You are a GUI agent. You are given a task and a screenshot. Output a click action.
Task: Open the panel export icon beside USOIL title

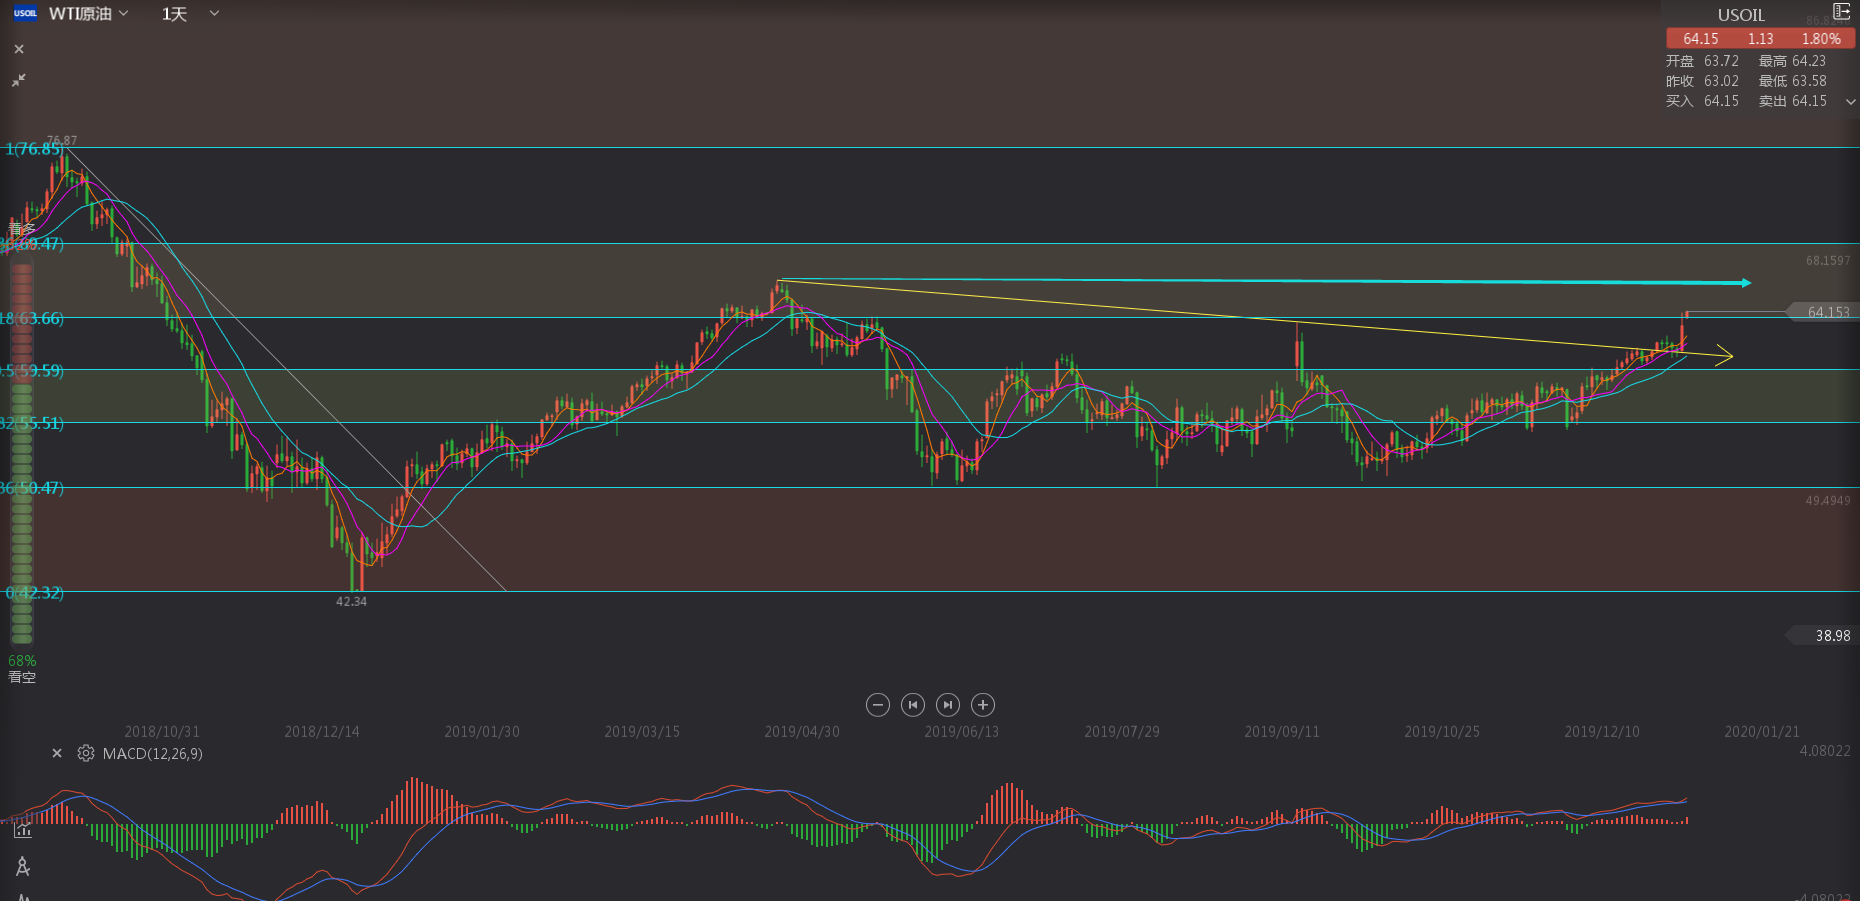pyautogui.click(x=1841, y=12)
